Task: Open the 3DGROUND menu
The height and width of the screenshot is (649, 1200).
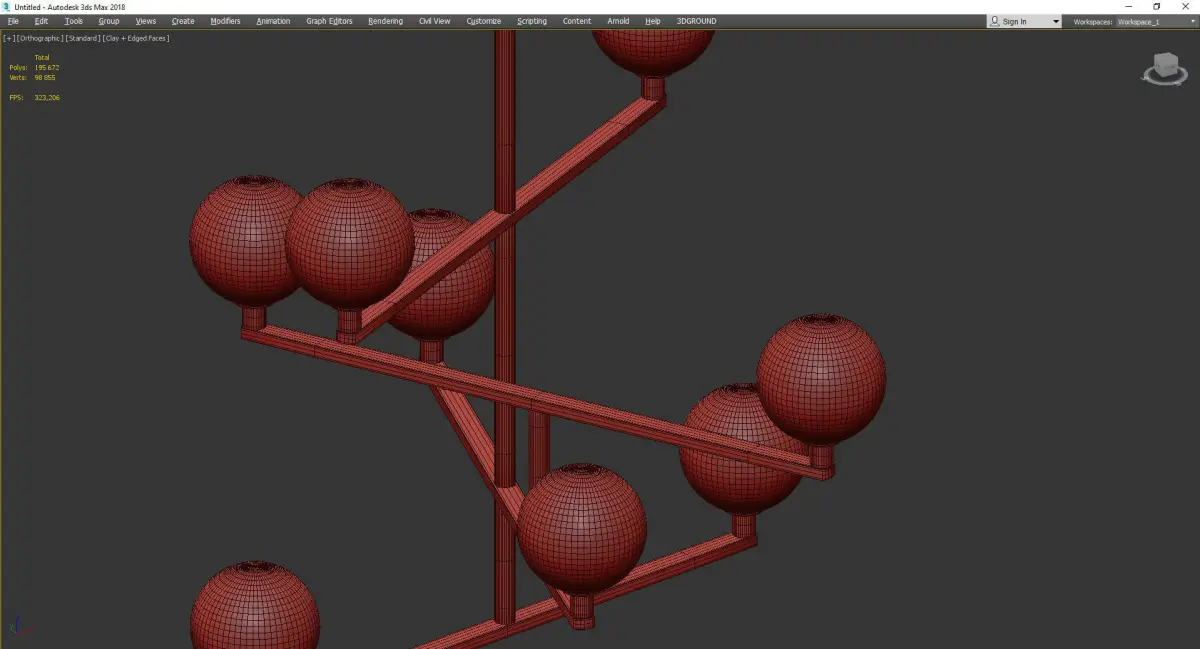Action: [696, 21]
